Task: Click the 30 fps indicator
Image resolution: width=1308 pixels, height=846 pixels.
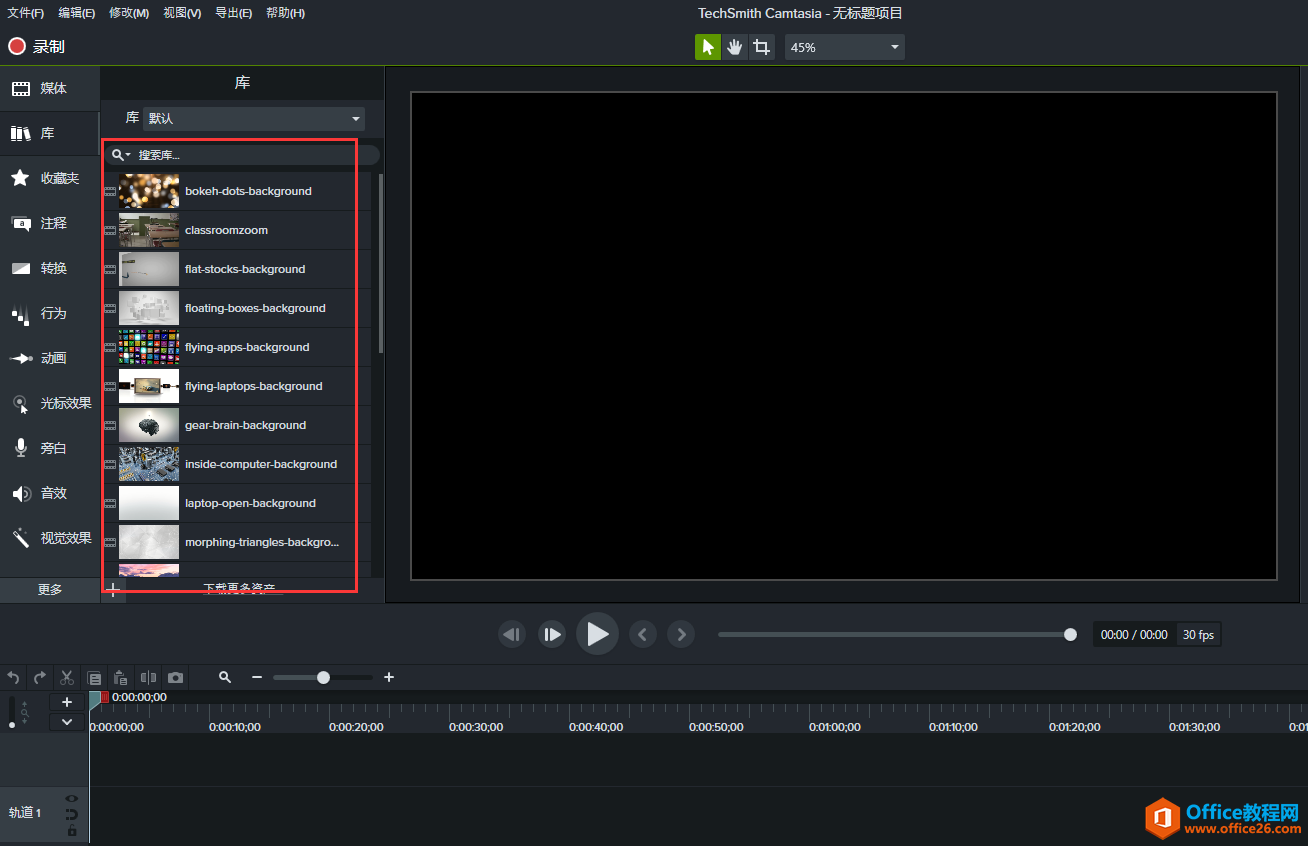Action: 1198,634
